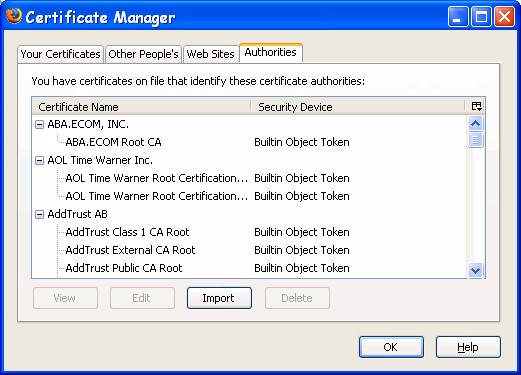
Task: Select the Authorities tab
Action: point(271,52)
